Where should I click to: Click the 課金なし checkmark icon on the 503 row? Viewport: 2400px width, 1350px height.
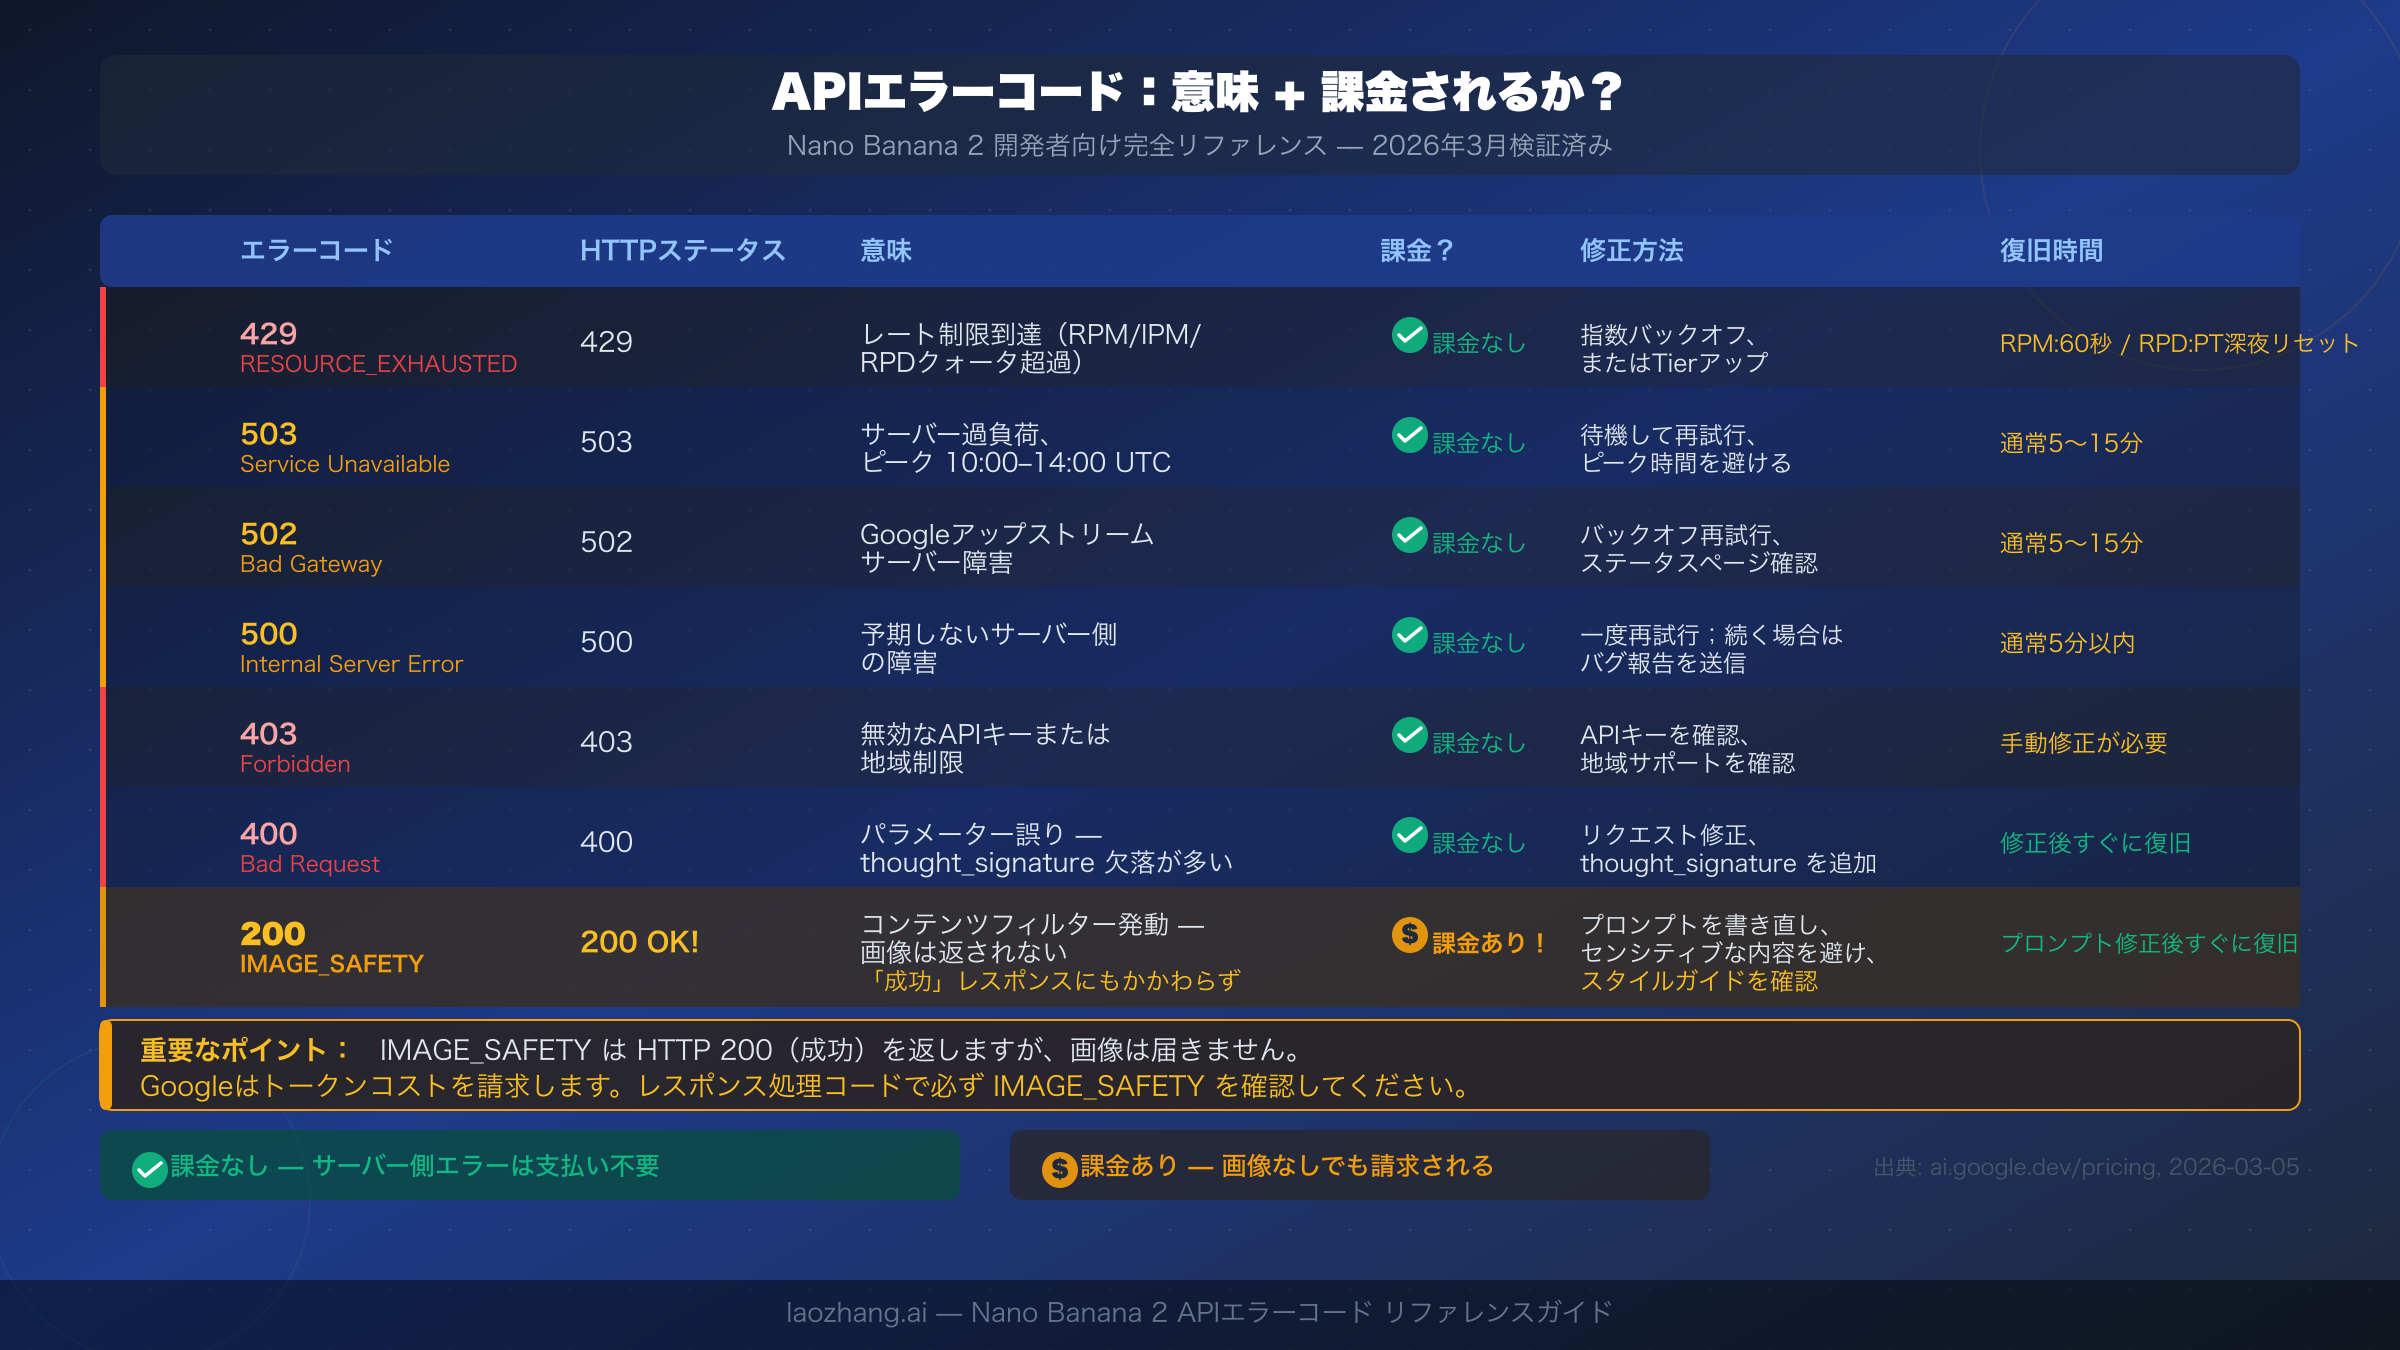1408,437
